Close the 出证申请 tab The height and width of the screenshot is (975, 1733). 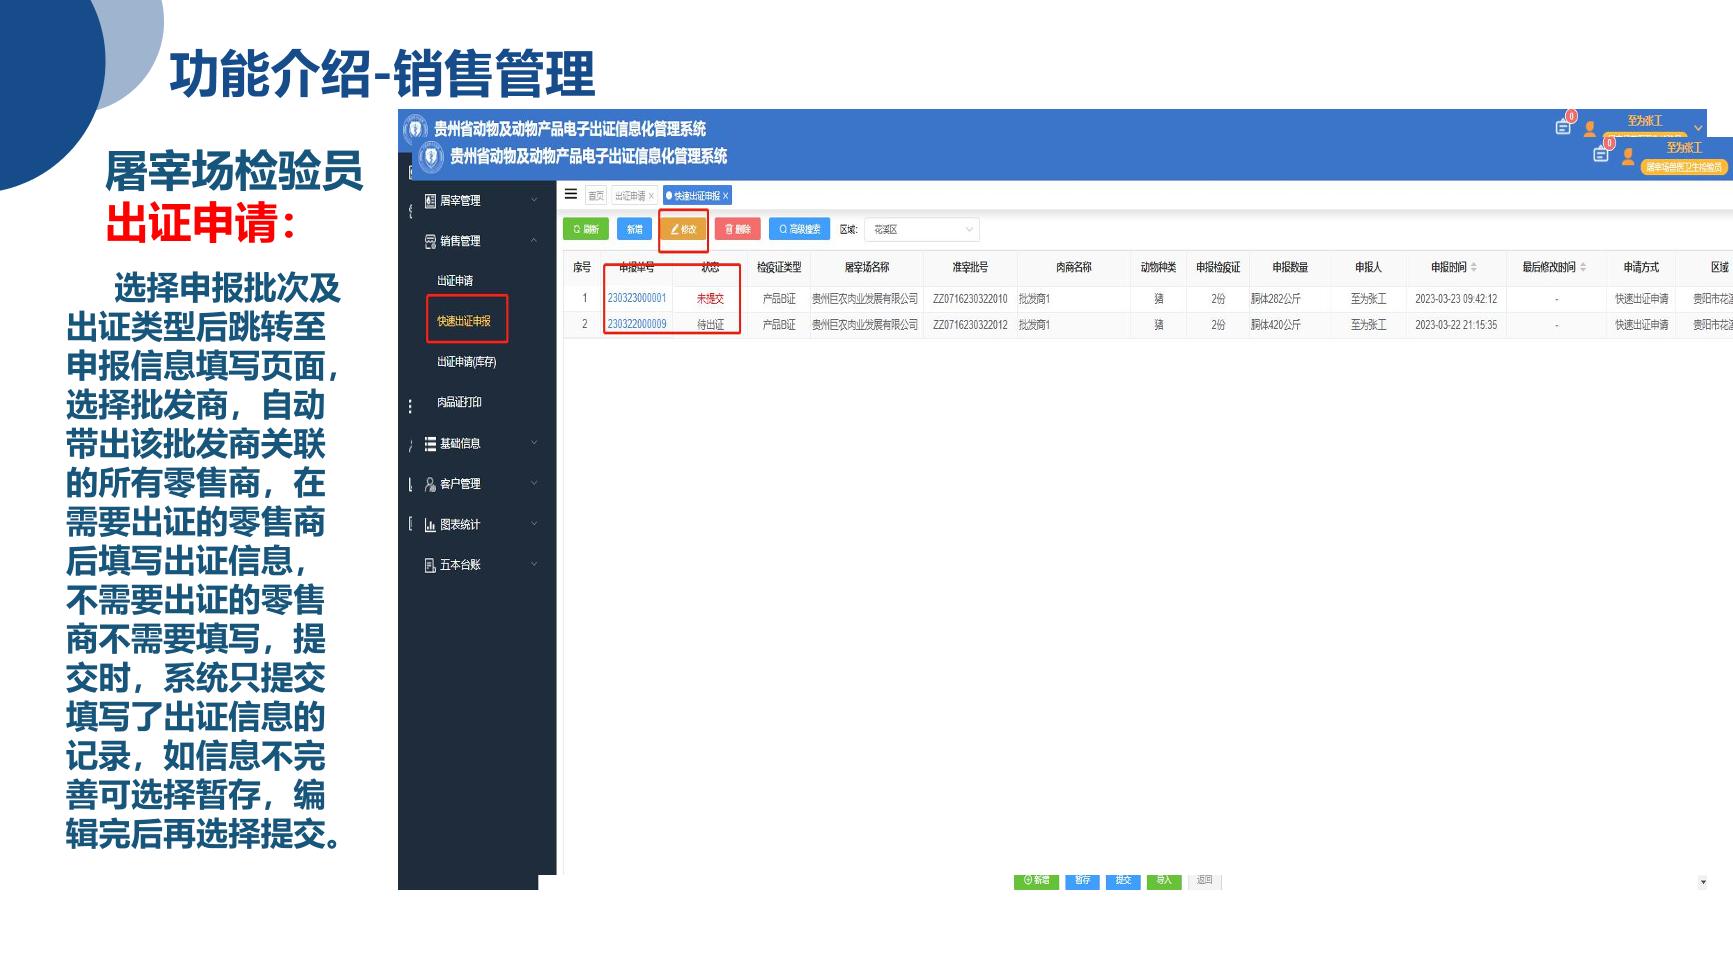coord(651,196)
